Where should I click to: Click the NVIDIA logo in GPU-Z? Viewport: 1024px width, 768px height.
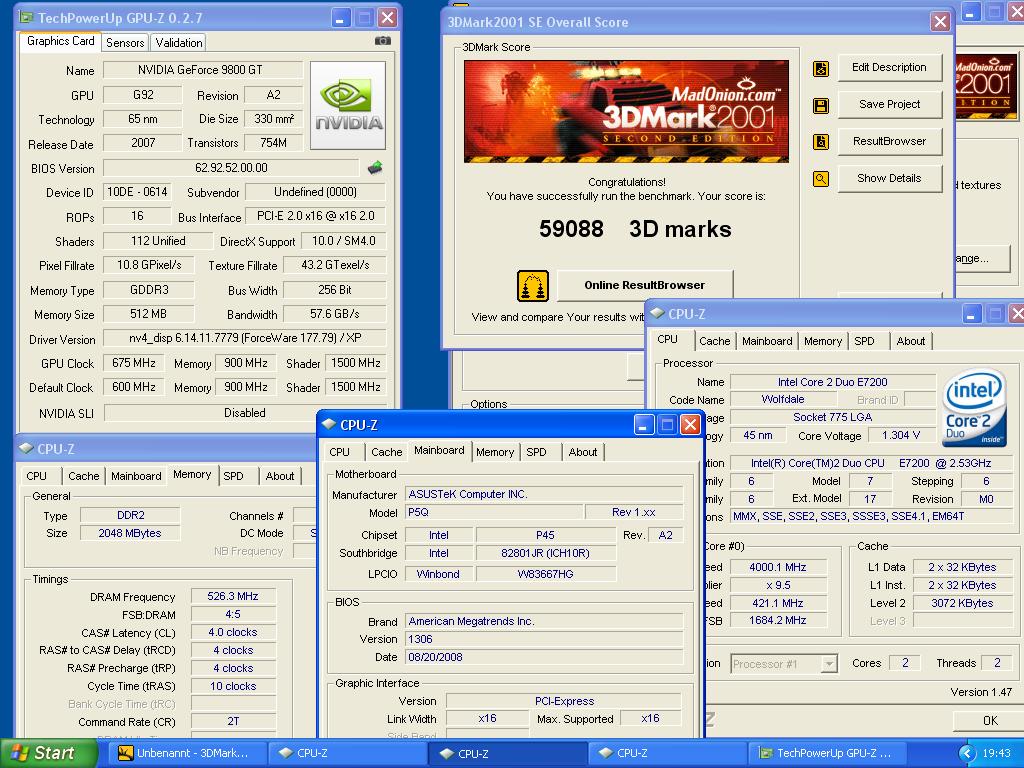tap(348, 106)
